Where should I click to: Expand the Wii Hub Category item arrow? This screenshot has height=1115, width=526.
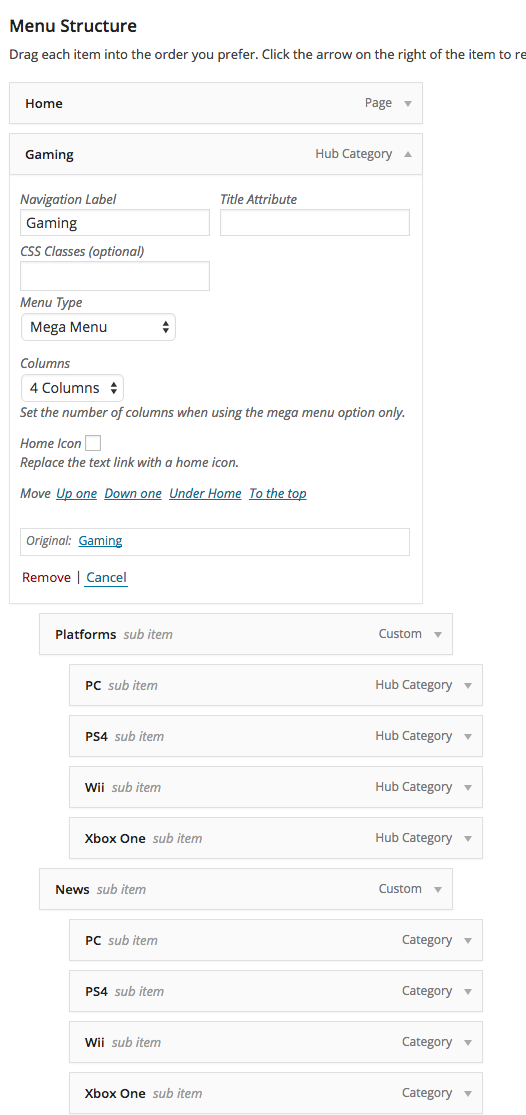[468, 788]
